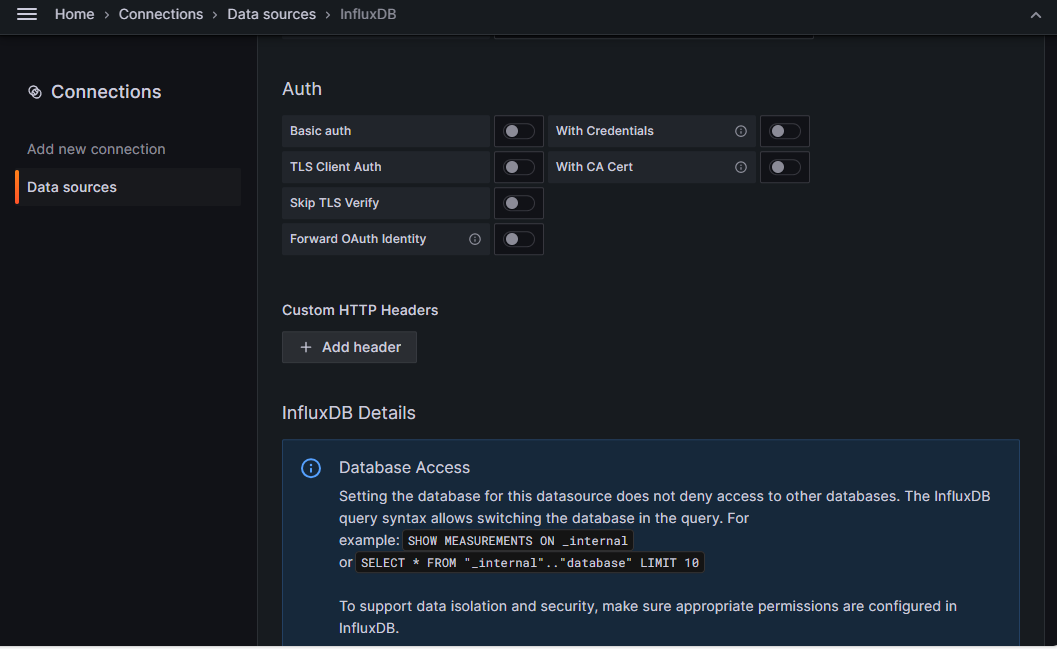
Task: Open Connections breadcrumb link
Action: pos(160,14)
